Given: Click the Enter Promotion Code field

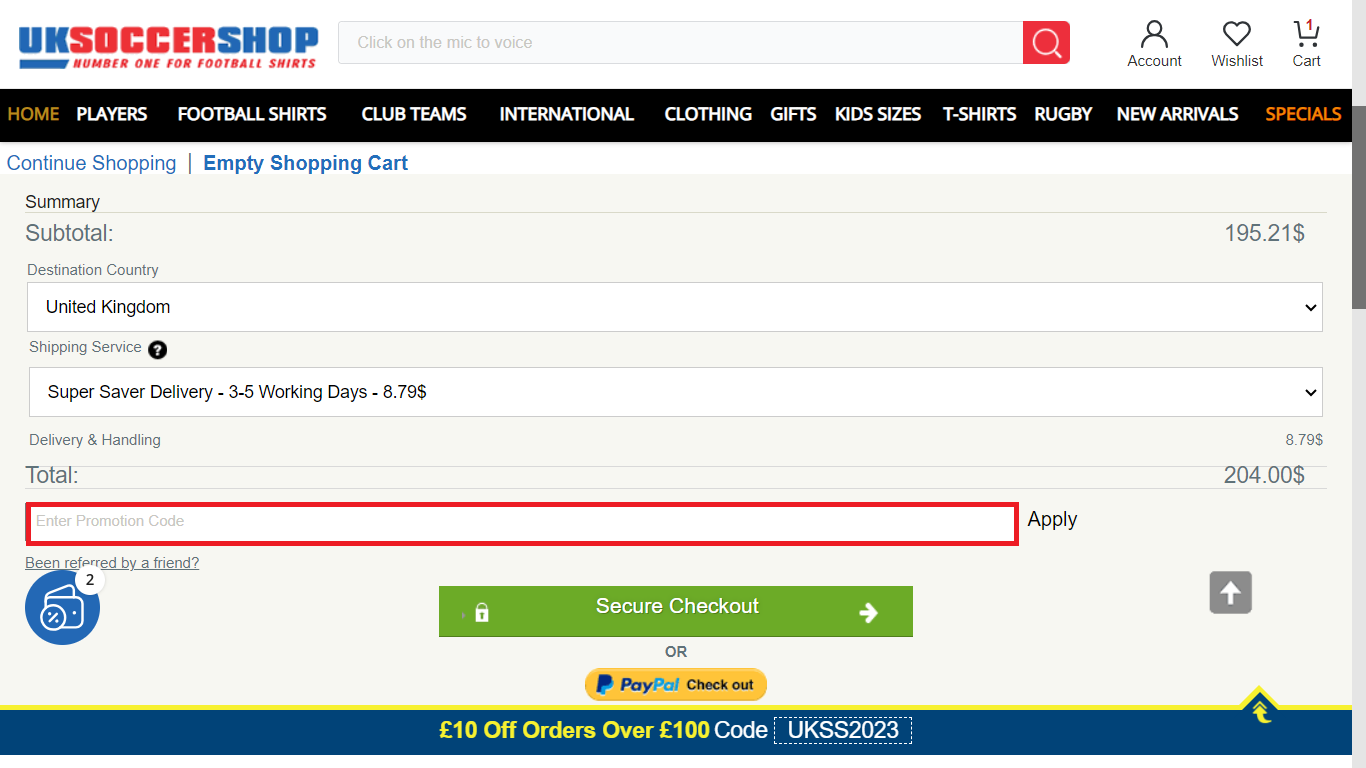Looking at the screenshot, I should [522, 521].
